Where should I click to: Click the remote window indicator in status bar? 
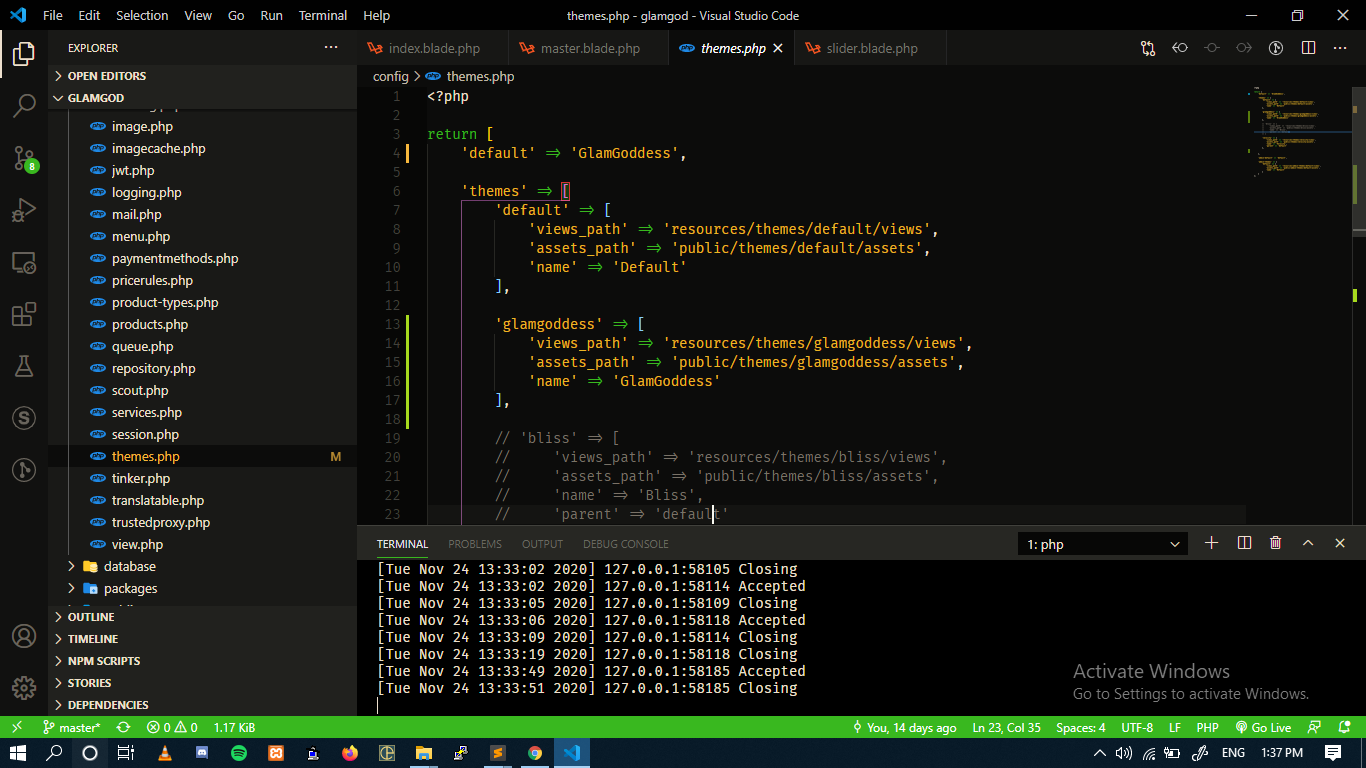point(17,727)
